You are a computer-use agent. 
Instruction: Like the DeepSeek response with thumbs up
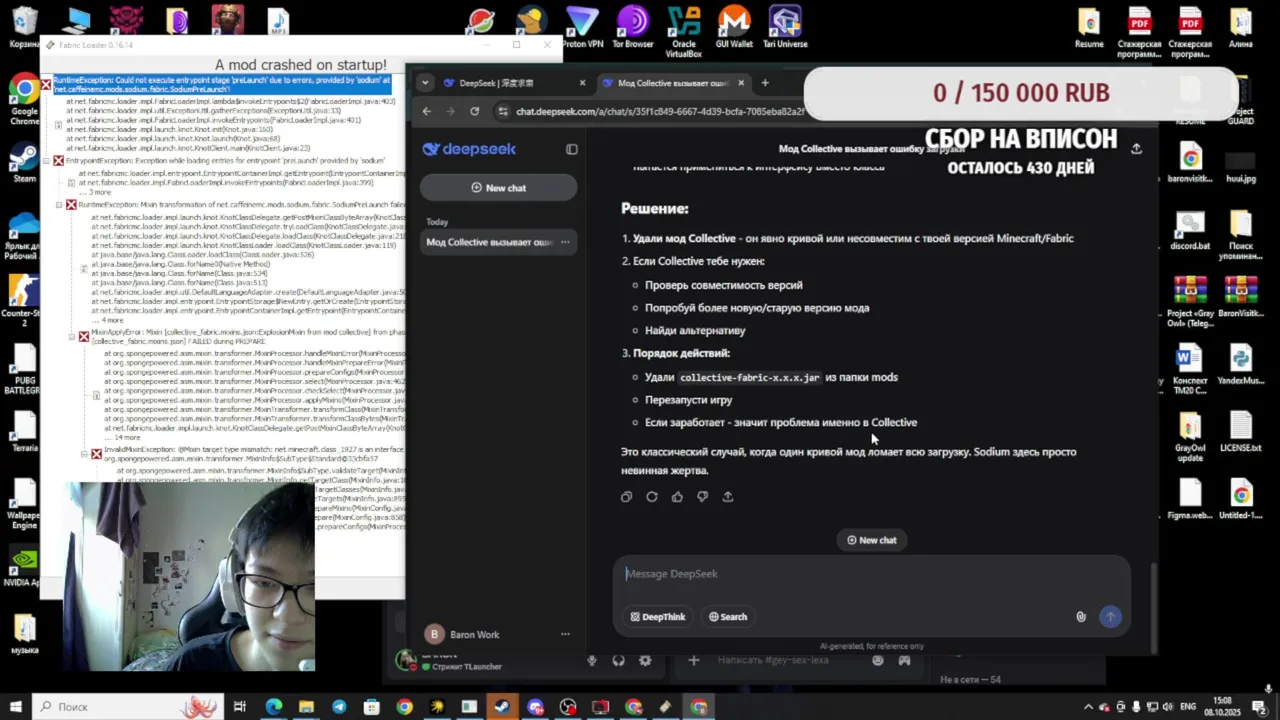click(677, 497)
